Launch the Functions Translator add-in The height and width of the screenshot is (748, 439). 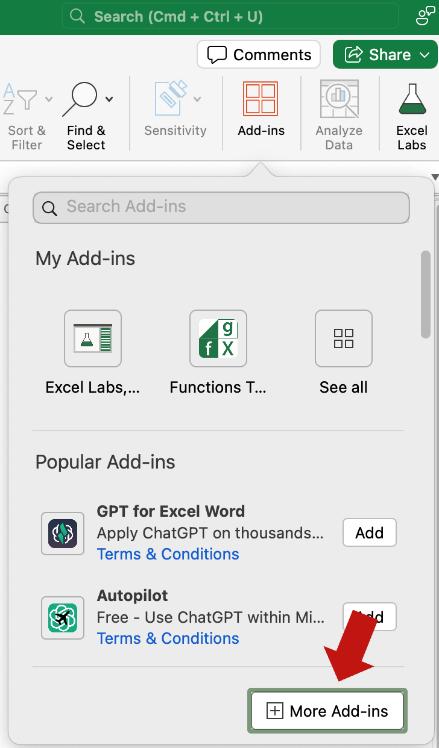(x=218, y=338)
